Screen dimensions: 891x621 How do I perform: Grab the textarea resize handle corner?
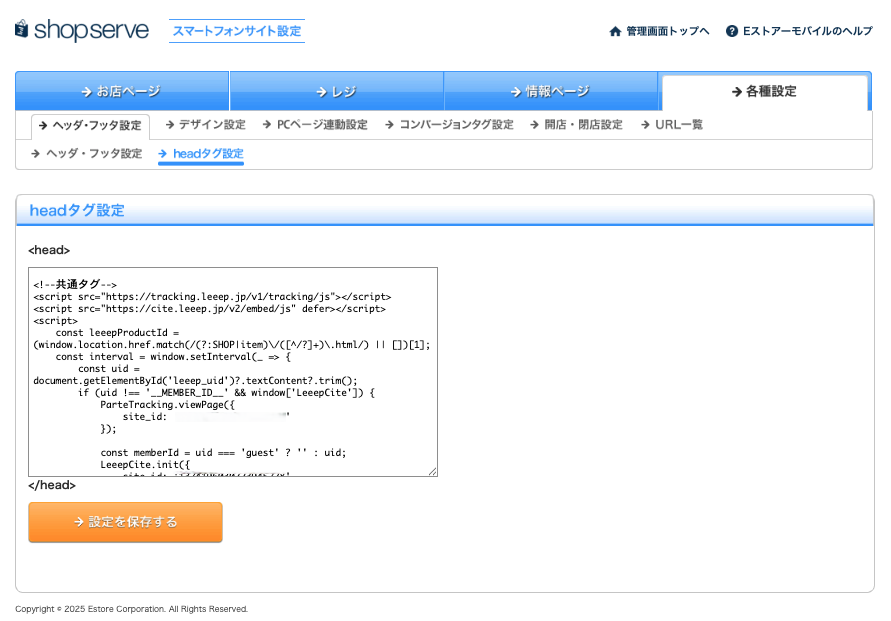432,471
